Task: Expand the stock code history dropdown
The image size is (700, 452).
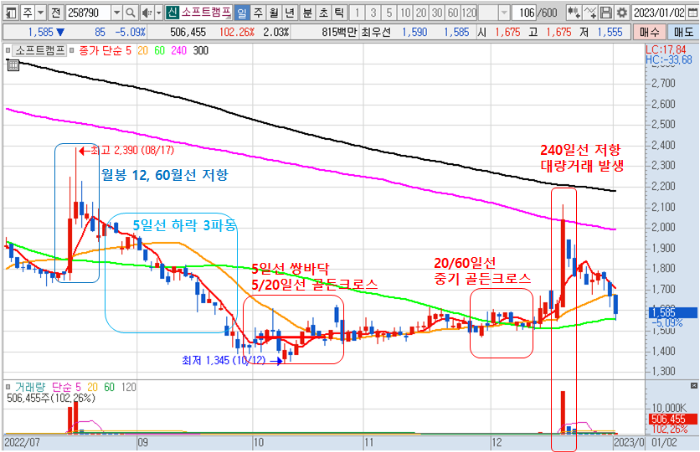Action: point(117,13)
